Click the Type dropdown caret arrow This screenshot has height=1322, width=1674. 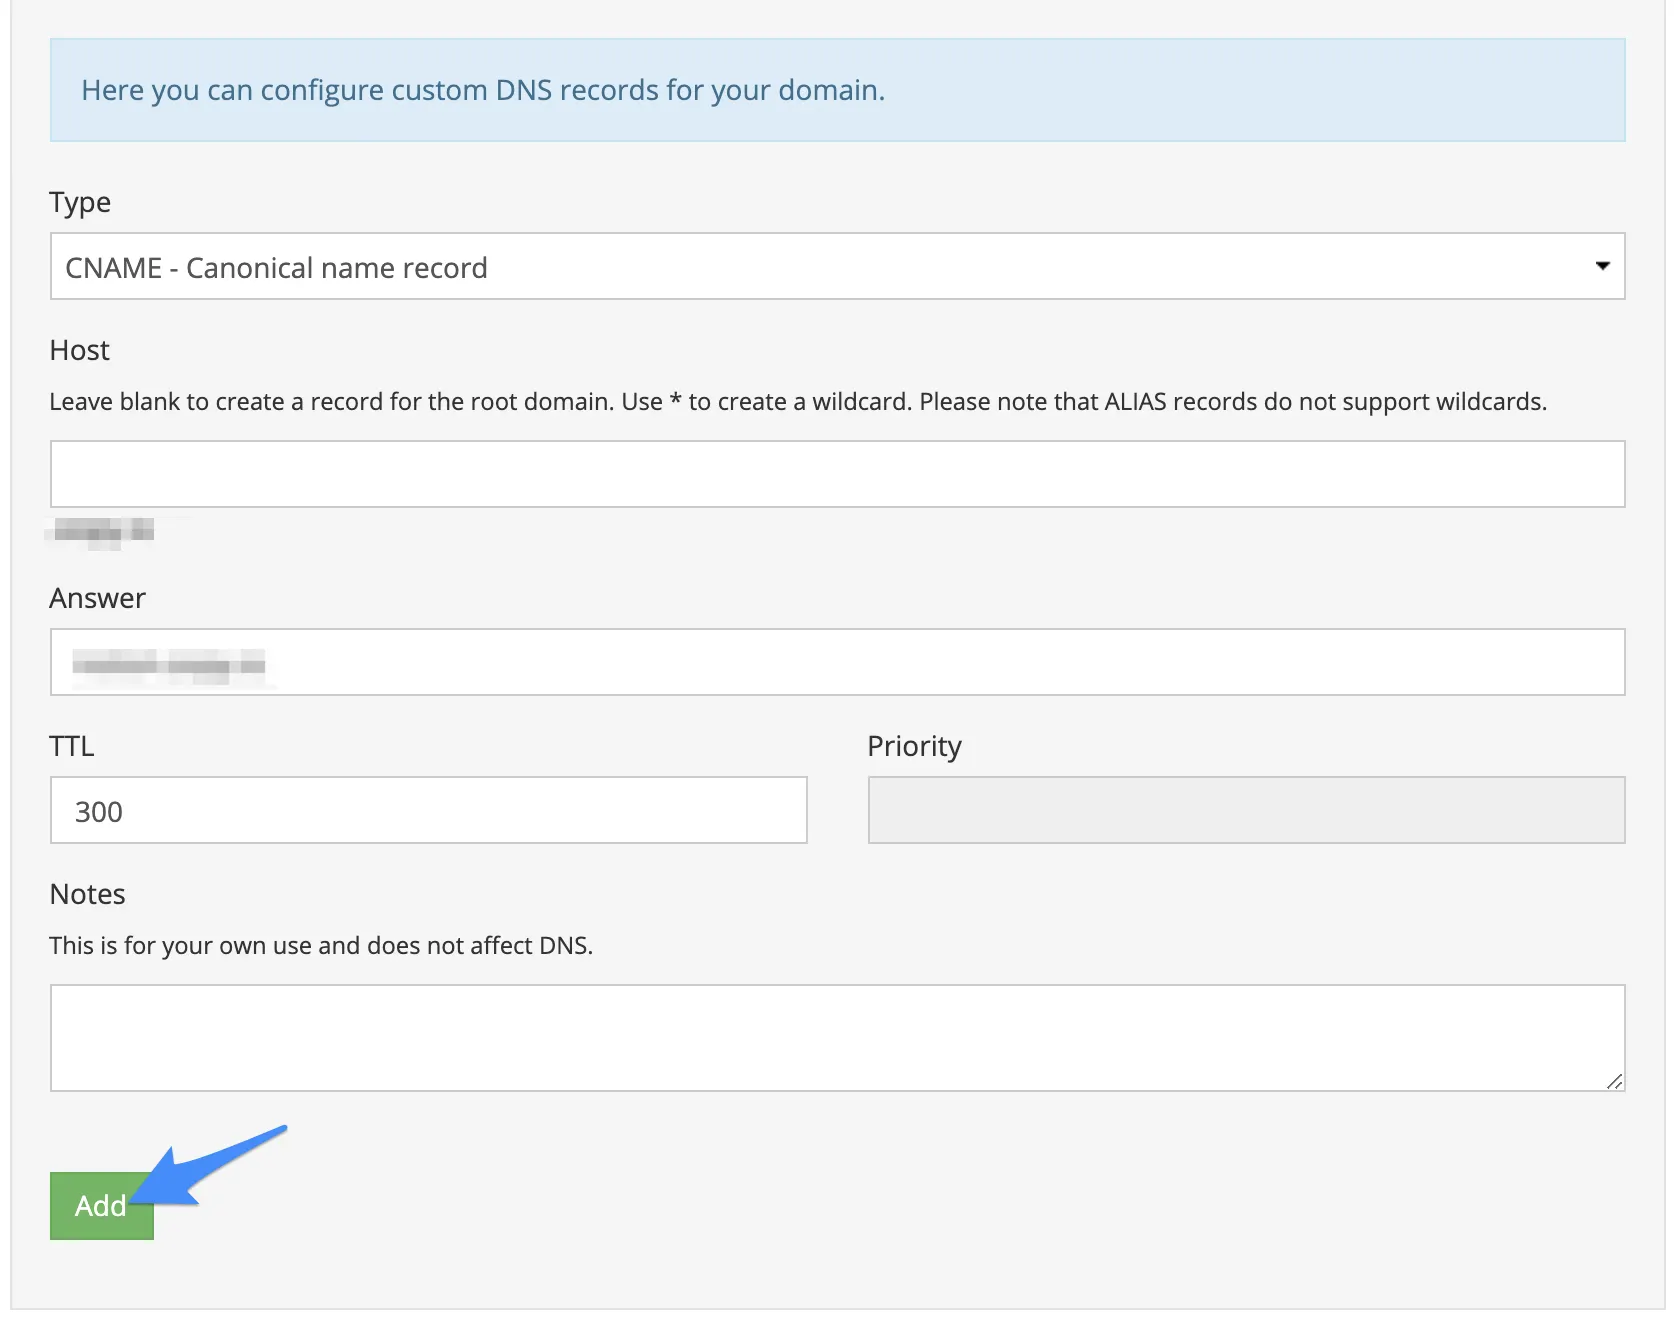(1602, 266)
